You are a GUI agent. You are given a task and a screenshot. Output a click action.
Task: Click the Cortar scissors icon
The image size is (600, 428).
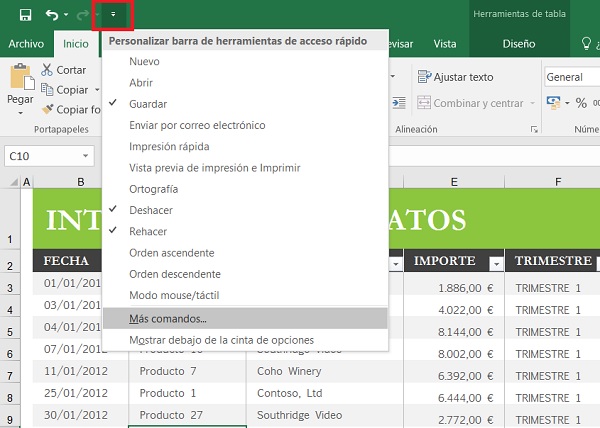point(47,70)
